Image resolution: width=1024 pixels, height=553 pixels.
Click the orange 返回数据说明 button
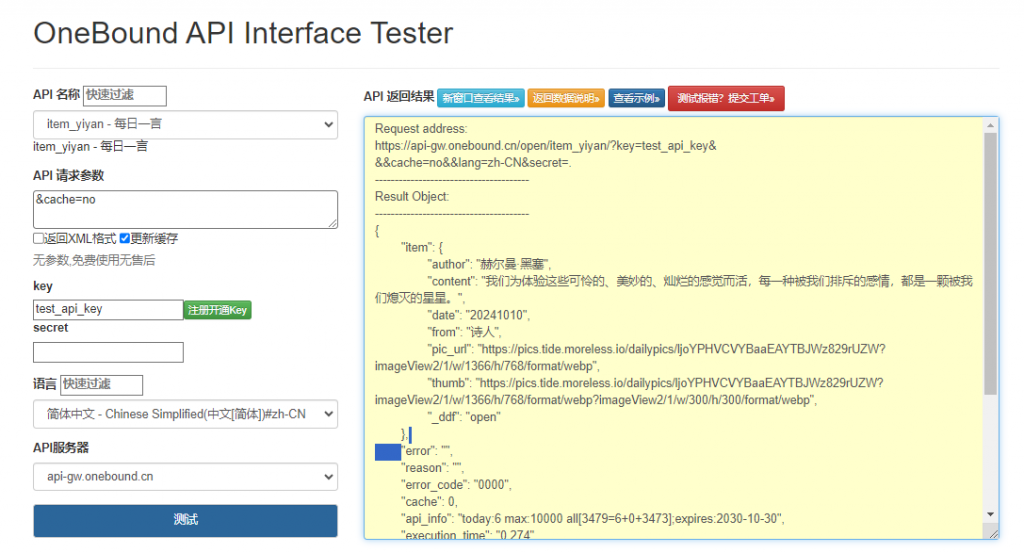(x=566, y=98)
